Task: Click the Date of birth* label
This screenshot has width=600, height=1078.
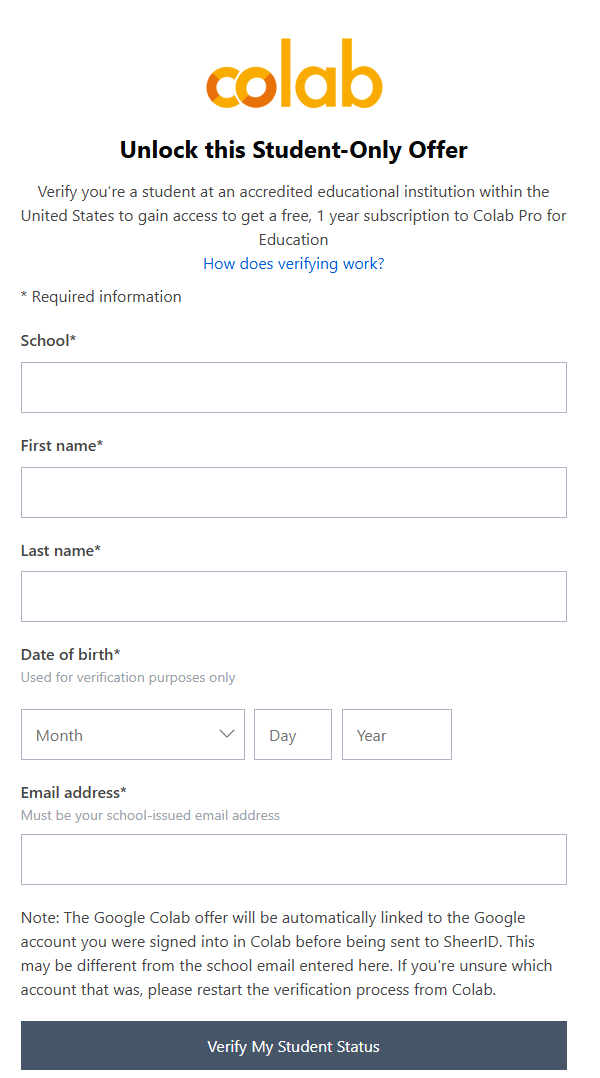Action: (68, 654)
